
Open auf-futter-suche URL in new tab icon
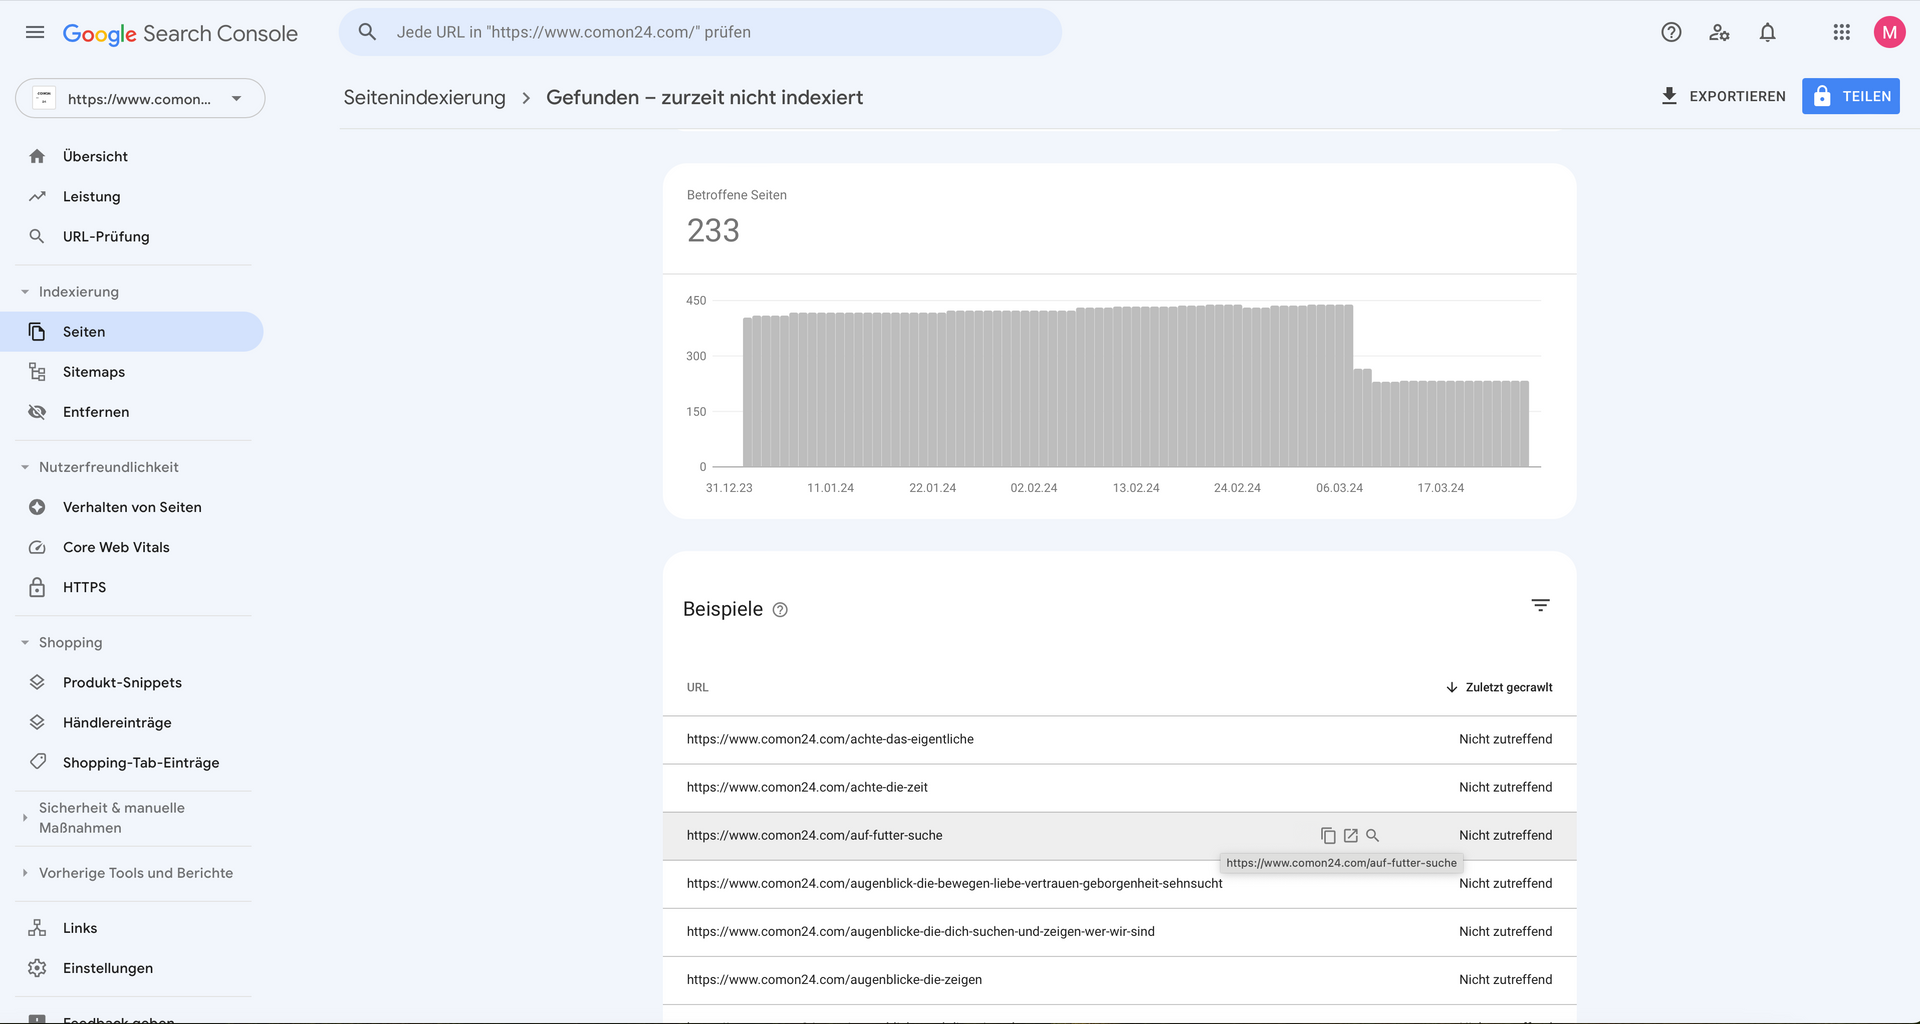tap(1351, 835)
